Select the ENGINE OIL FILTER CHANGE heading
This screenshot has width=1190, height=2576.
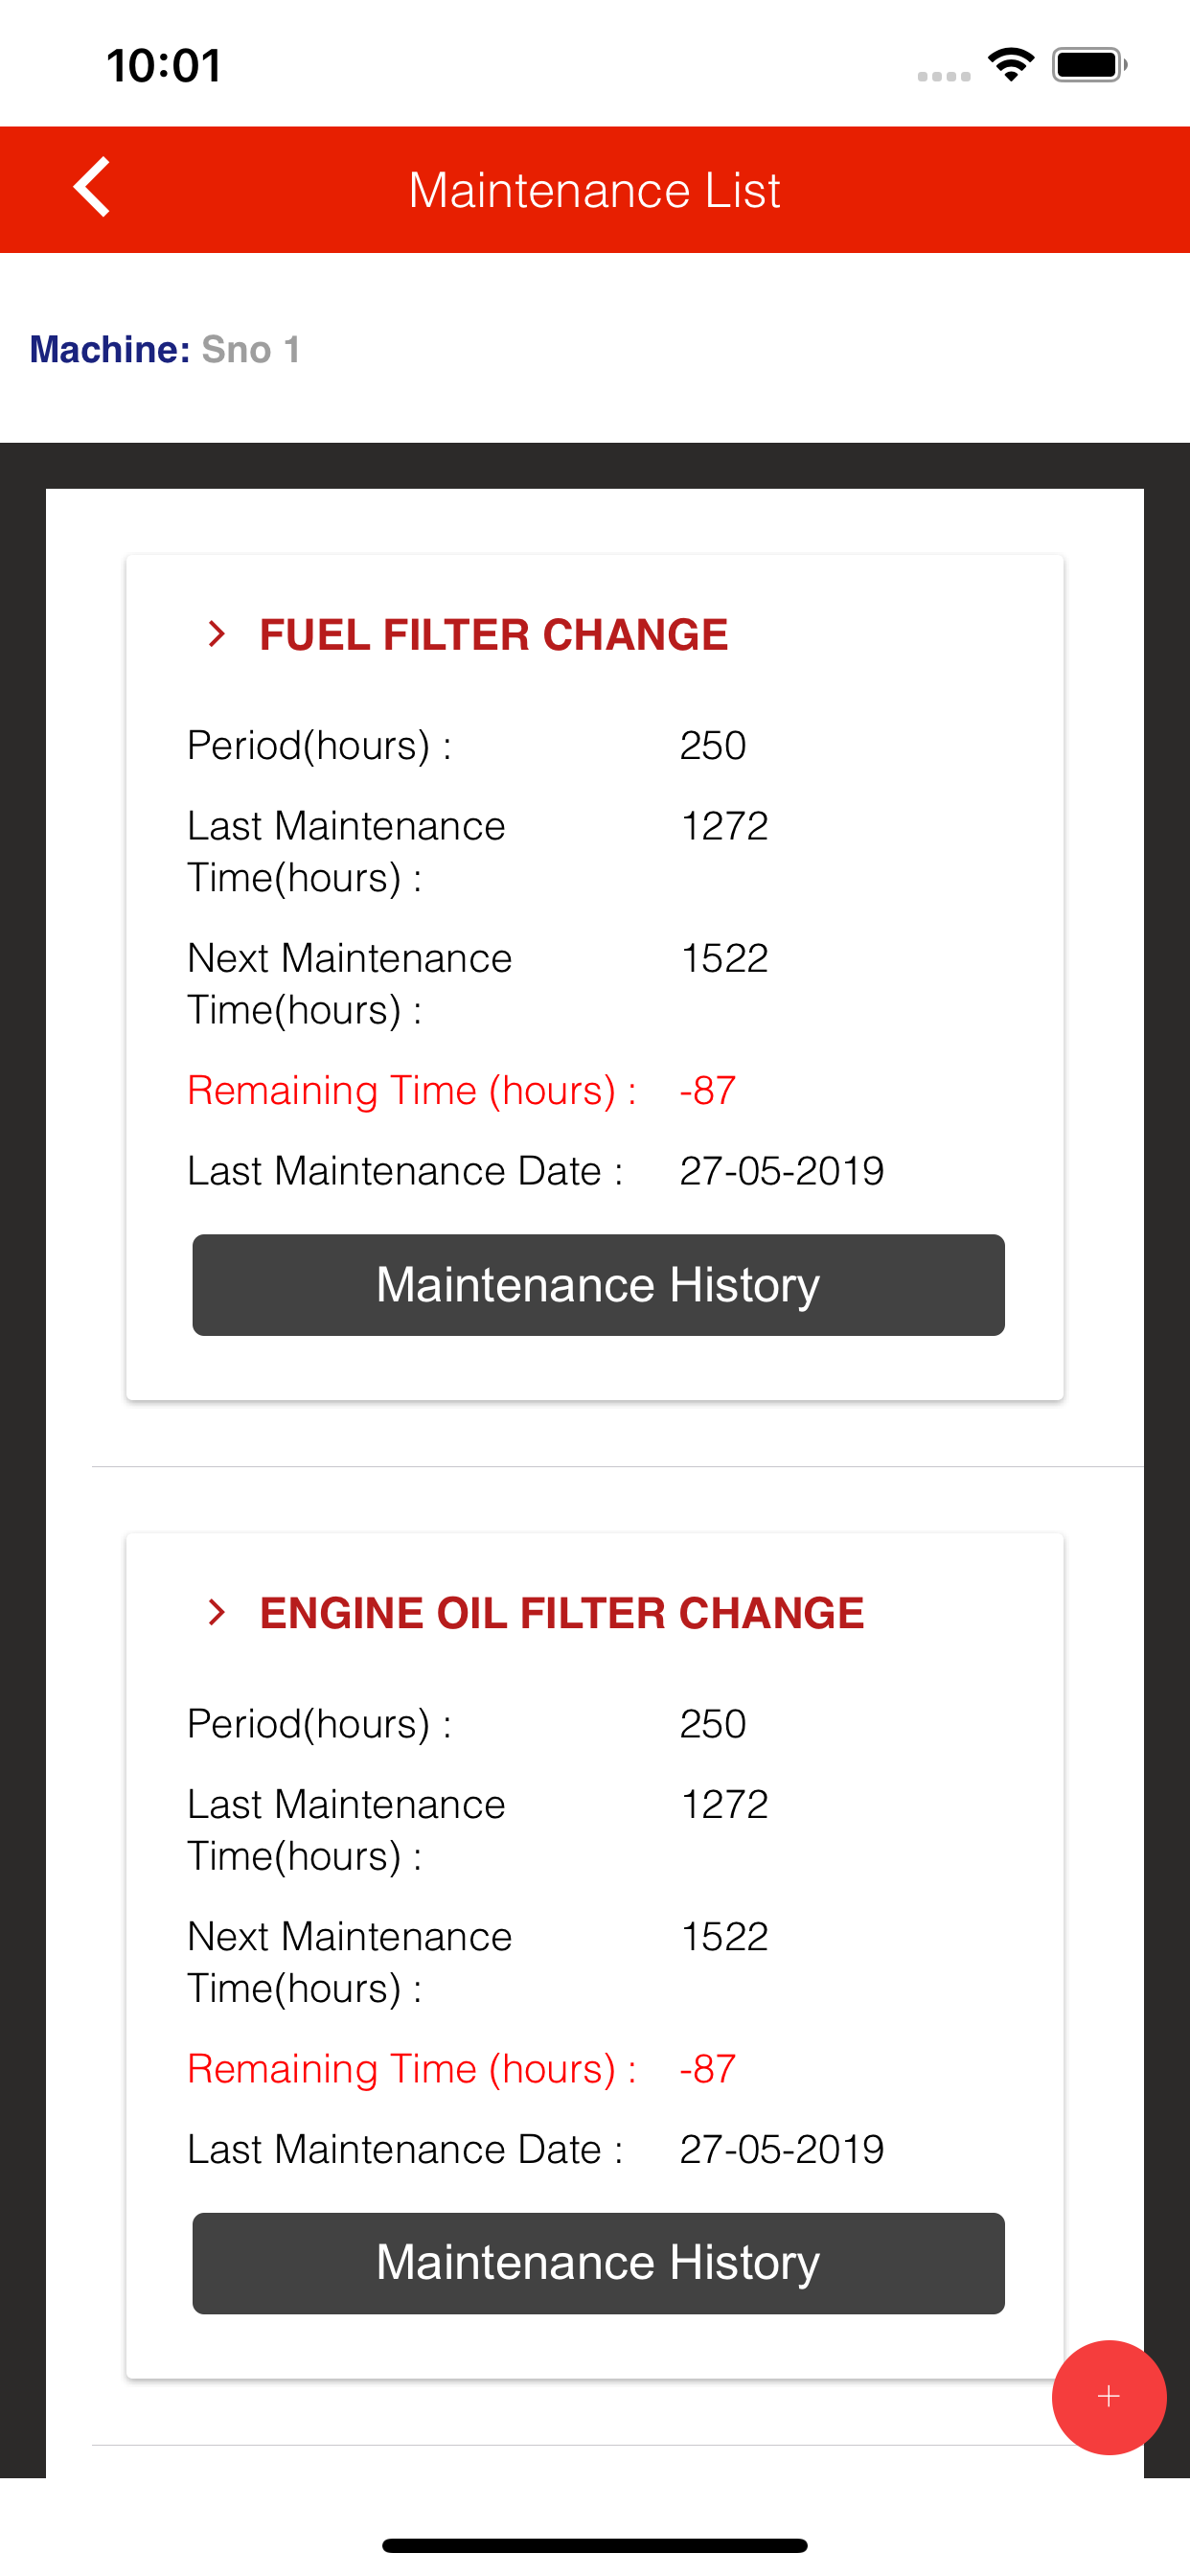tap(561, 1613)
